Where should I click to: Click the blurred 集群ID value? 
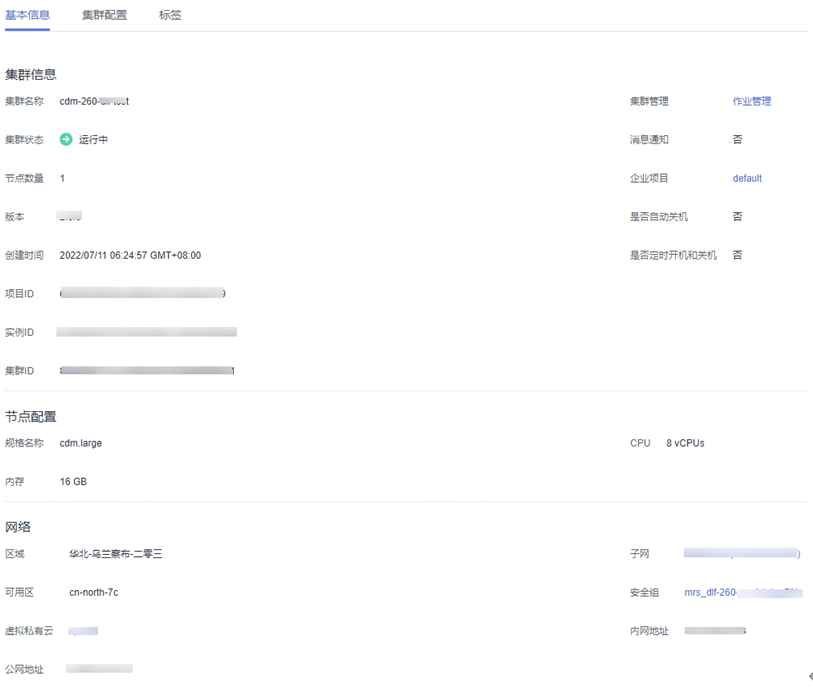(x=146, y=371)
